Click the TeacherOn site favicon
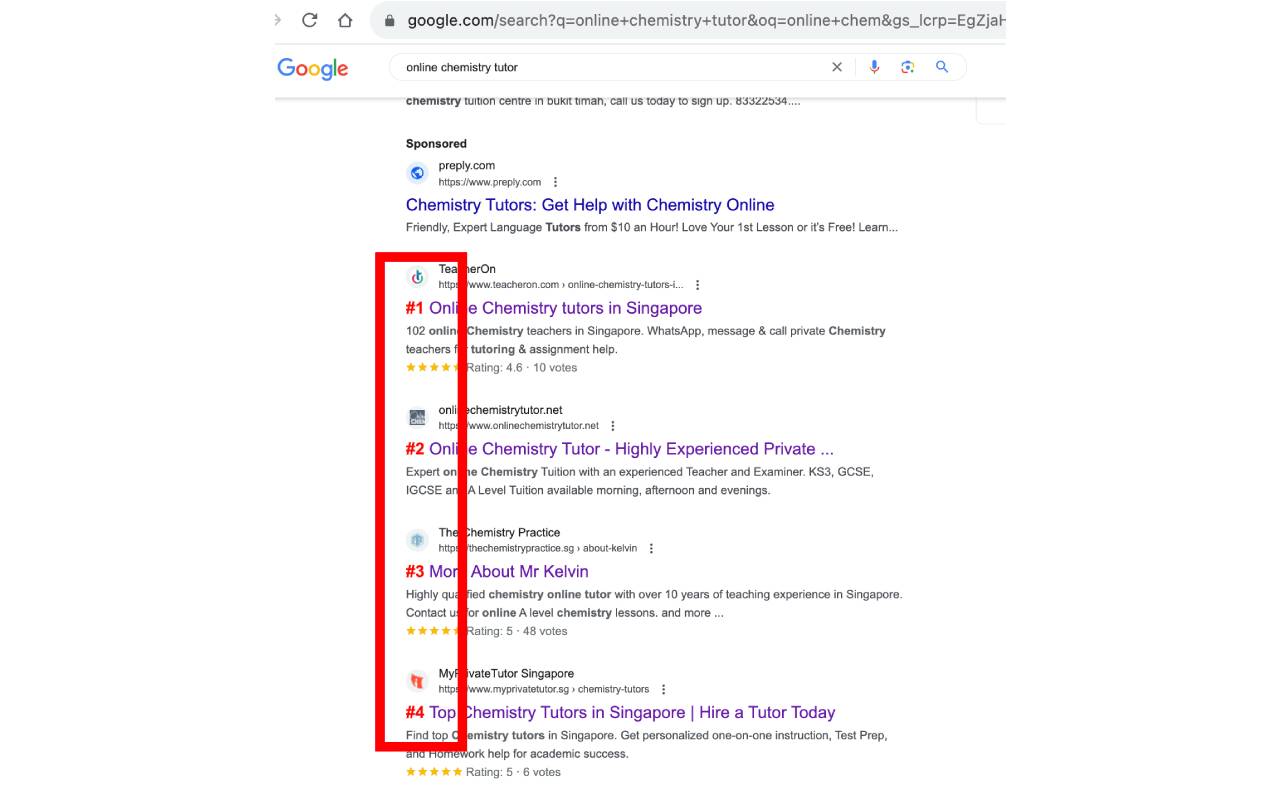Screen dimensions: 1280x800 (x=417, y=276)
